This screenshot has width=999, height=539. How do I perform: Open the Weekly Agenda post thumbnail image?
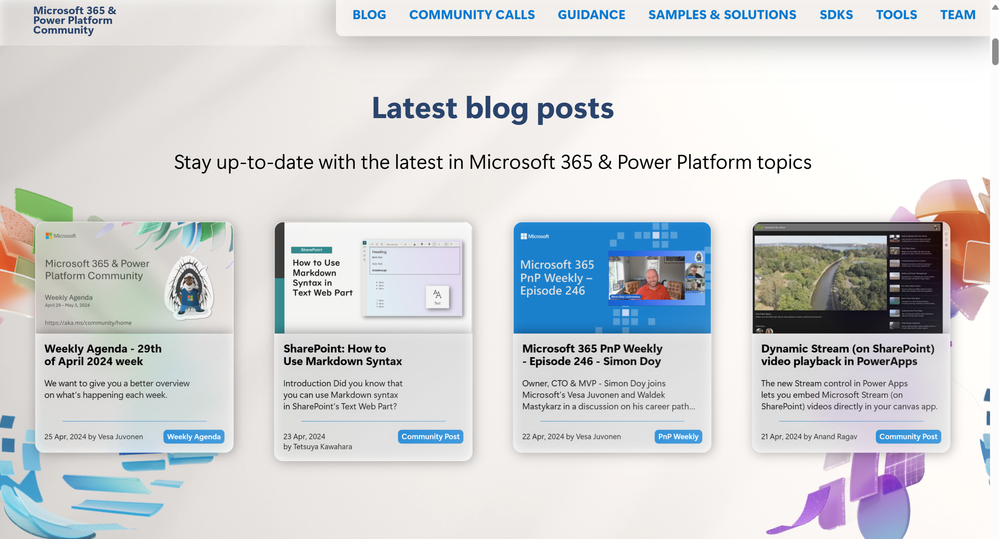[x=134, y=278]
